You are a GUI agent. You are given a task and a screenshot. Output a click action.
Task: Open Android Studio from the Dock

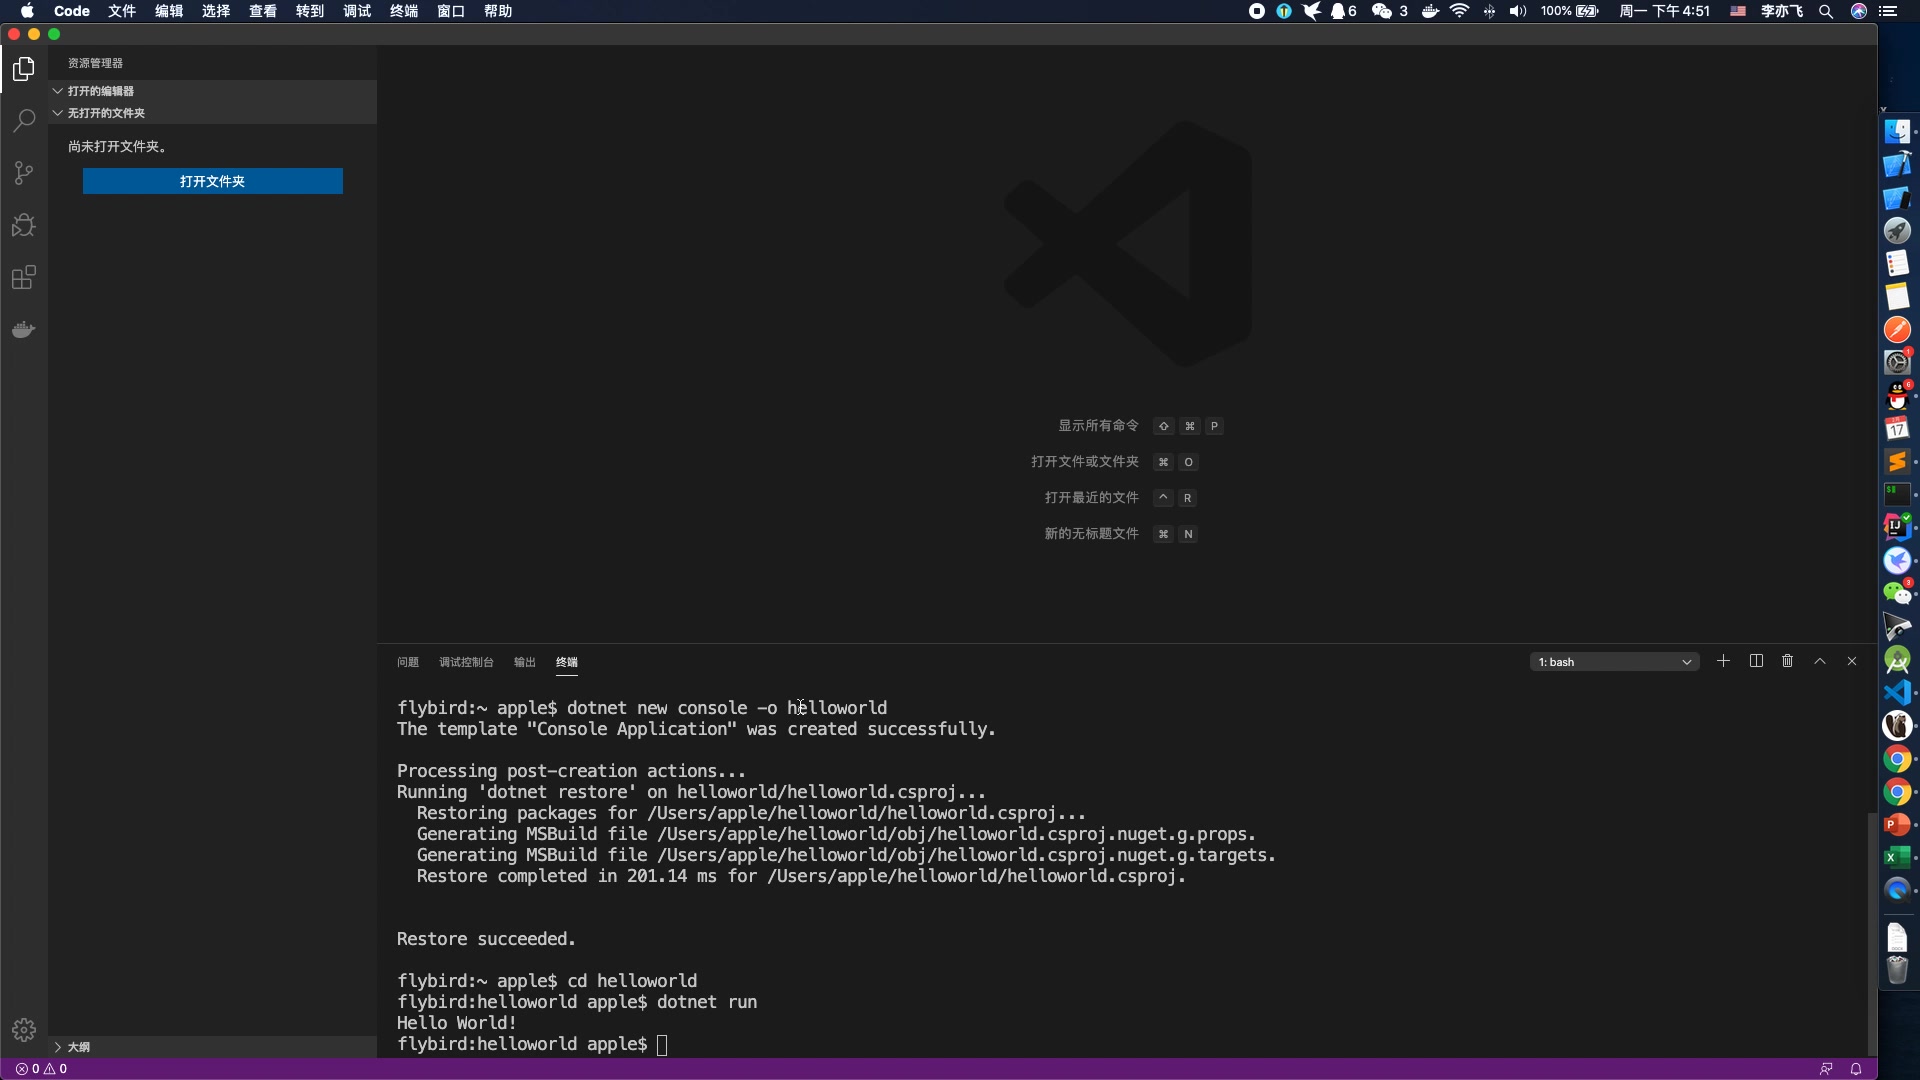pyautogui.click(x=1897, y=659)
